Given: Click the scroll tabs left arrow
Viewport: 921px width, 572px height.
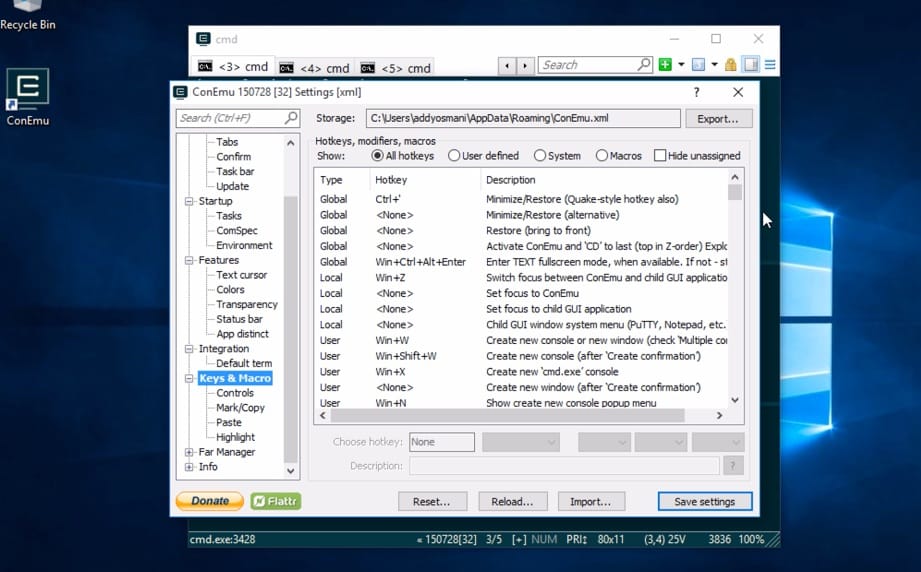Looking at the screenshot, I should 508,66.
